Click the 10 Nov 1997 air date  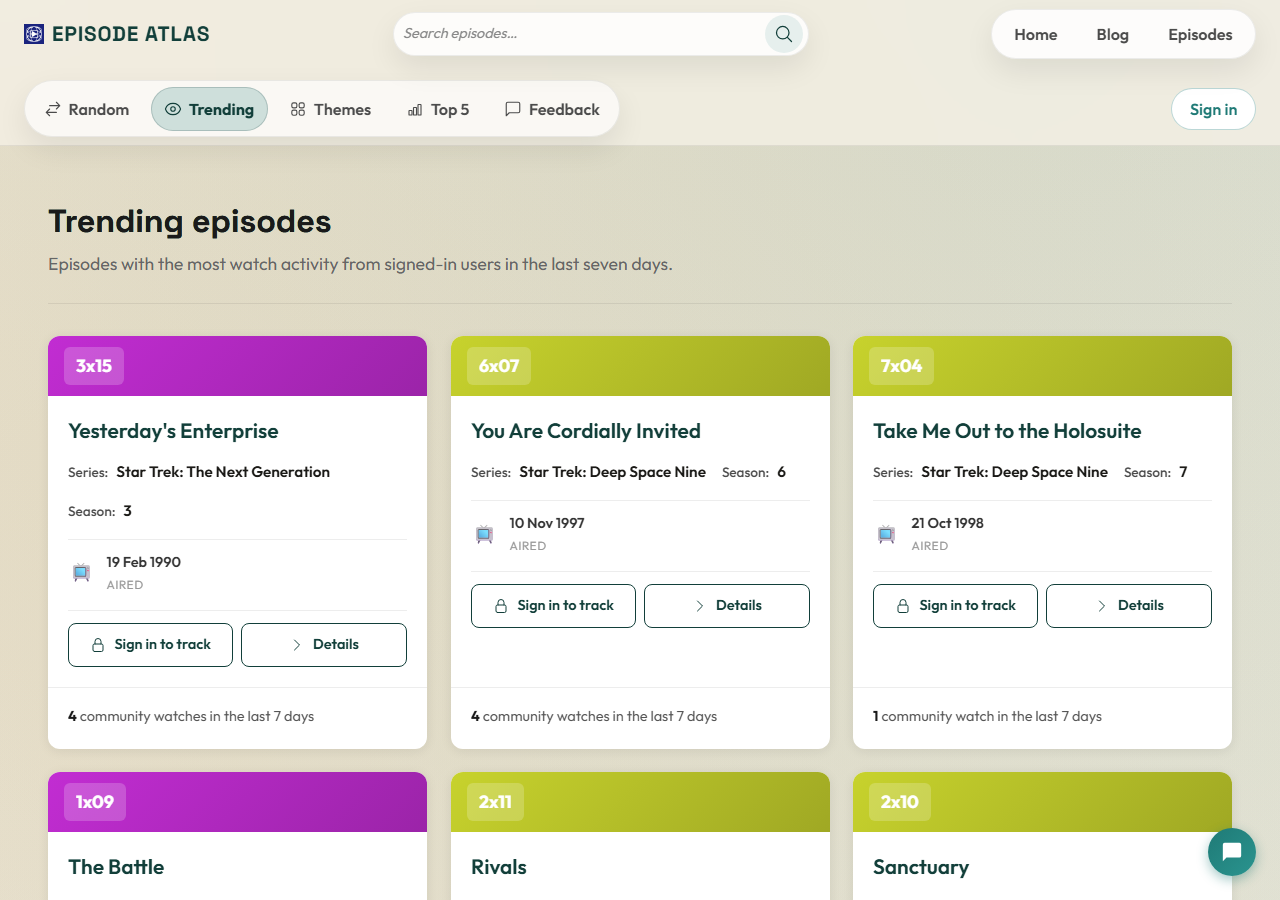(547, 523)
